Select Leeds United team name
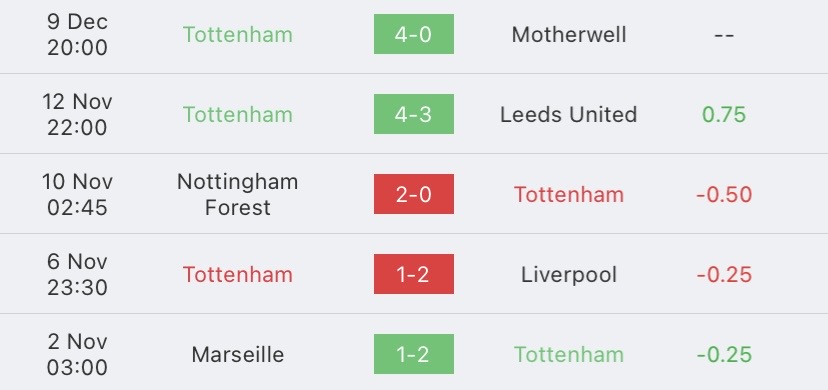828x390 pixels. click(569, 115)
